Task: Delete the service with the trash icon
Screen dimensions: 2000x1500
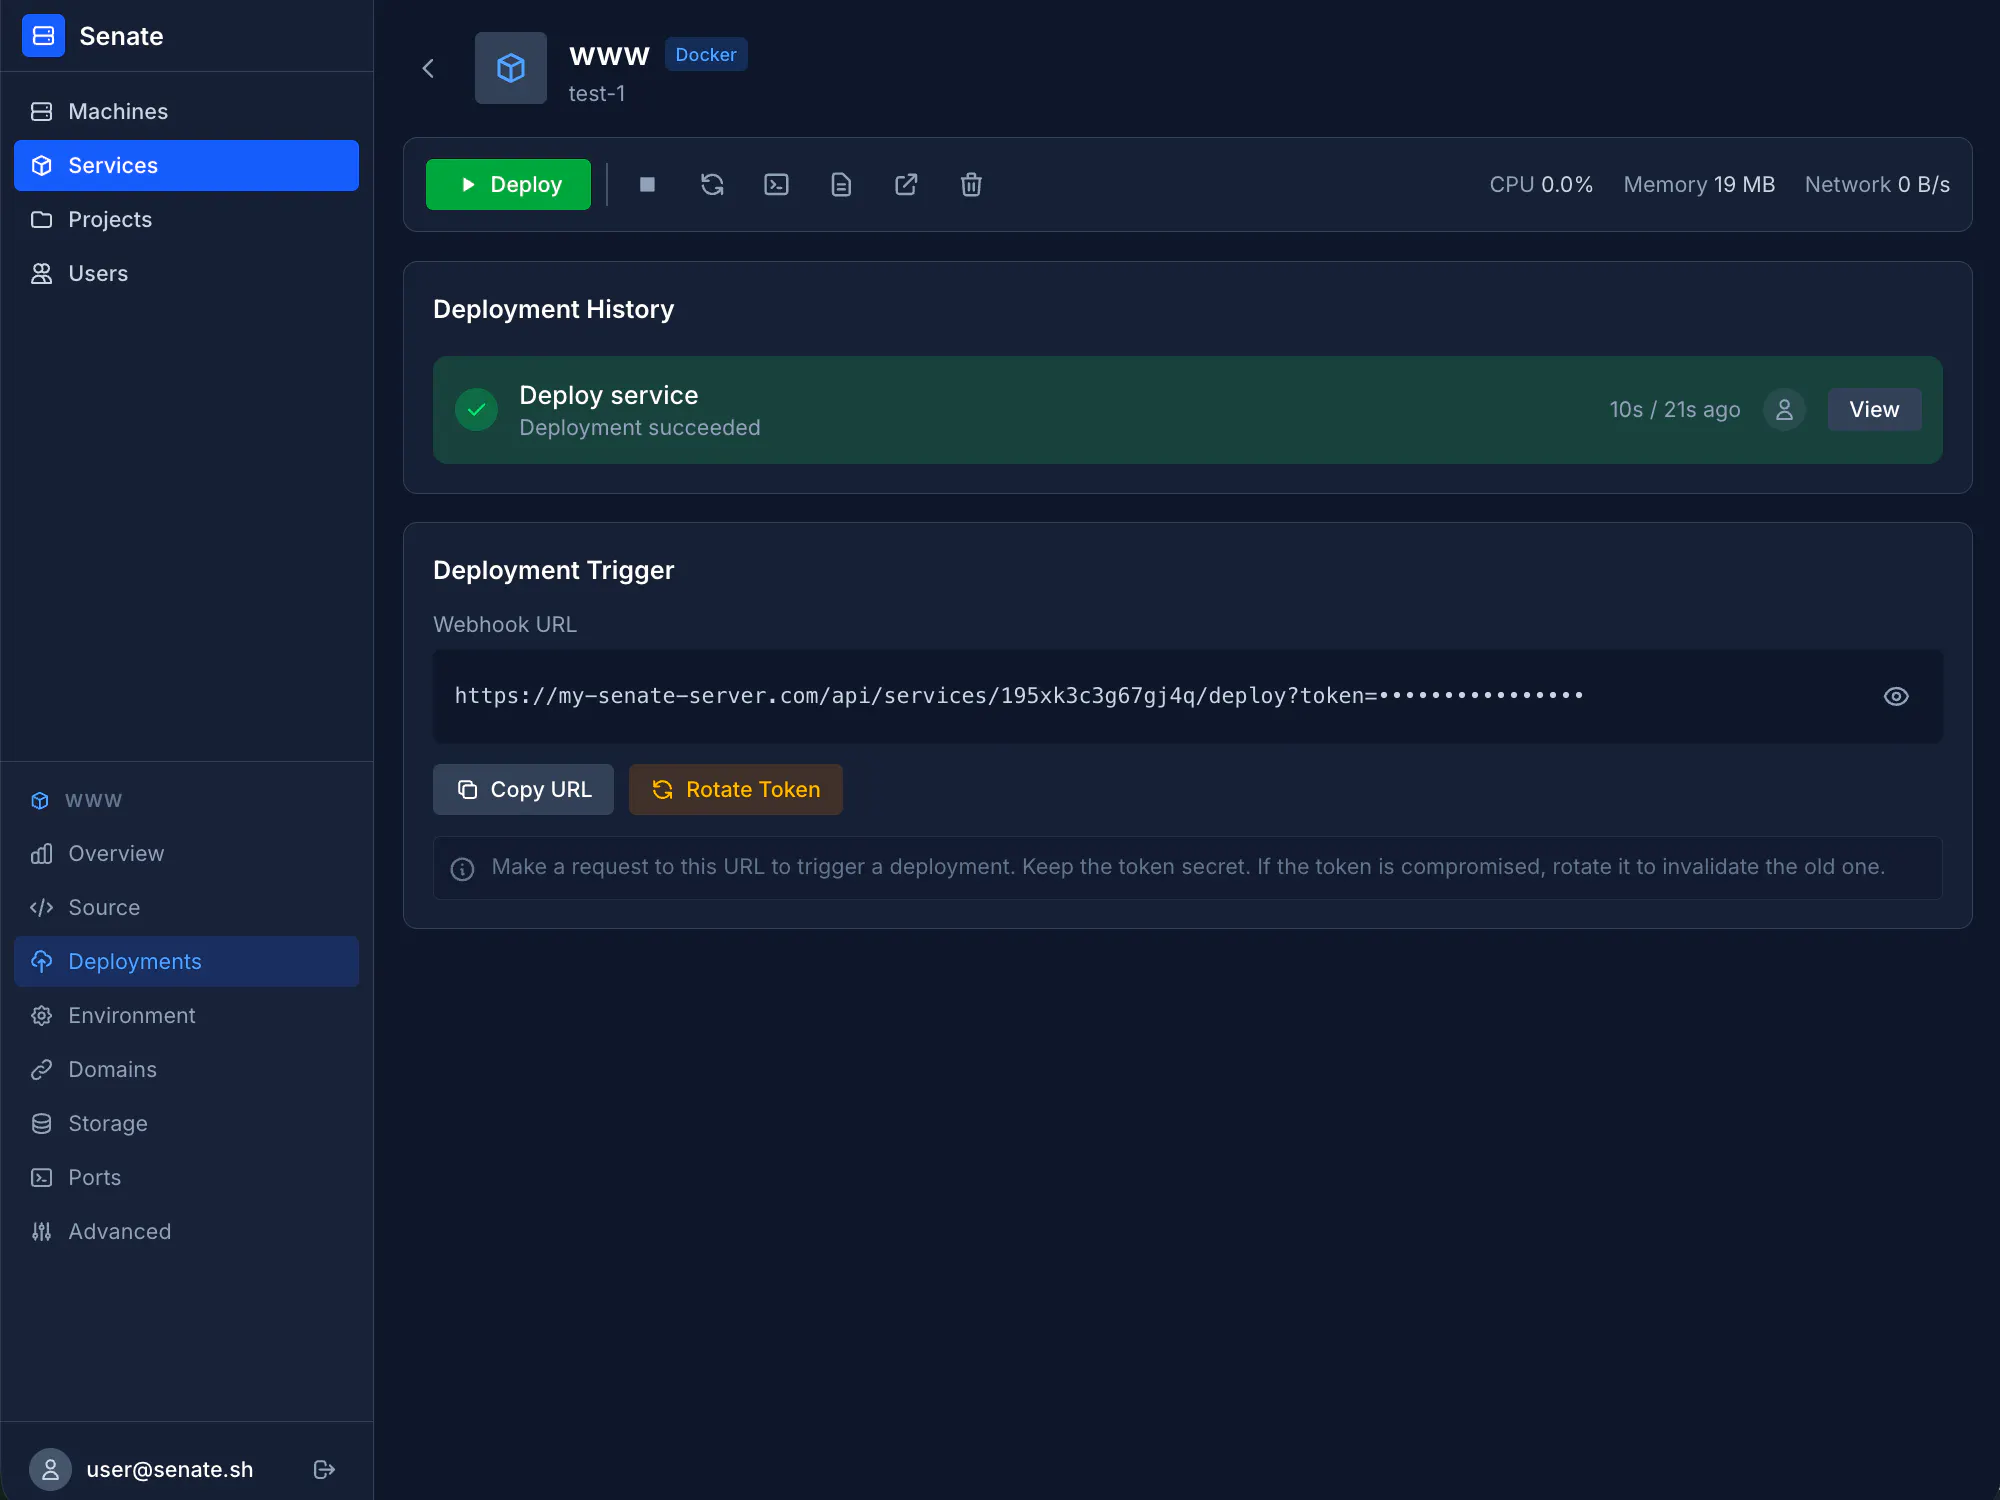Action: 971,184
